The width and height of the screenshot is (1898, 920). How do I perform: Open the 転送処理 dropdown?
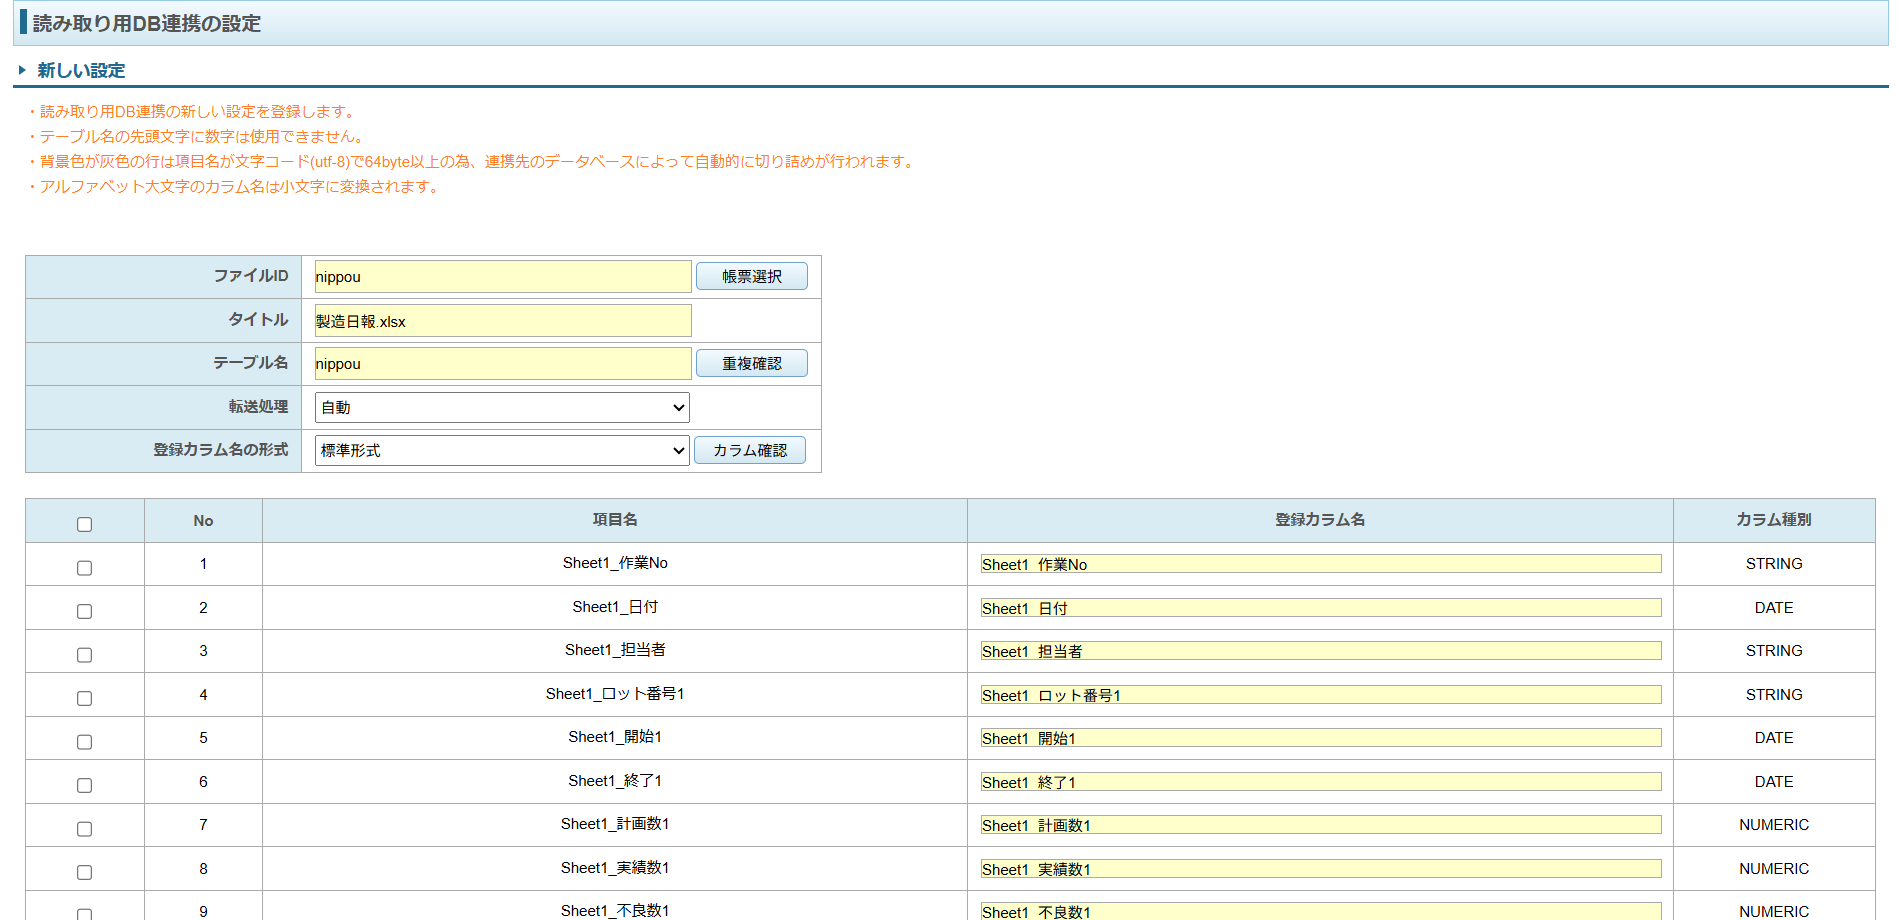point(502,408)
